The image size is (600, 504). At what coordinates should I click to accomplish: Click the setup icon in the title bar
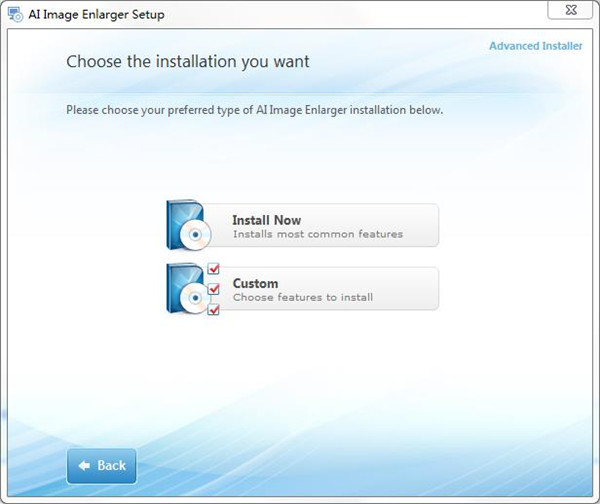pos(15,15)
